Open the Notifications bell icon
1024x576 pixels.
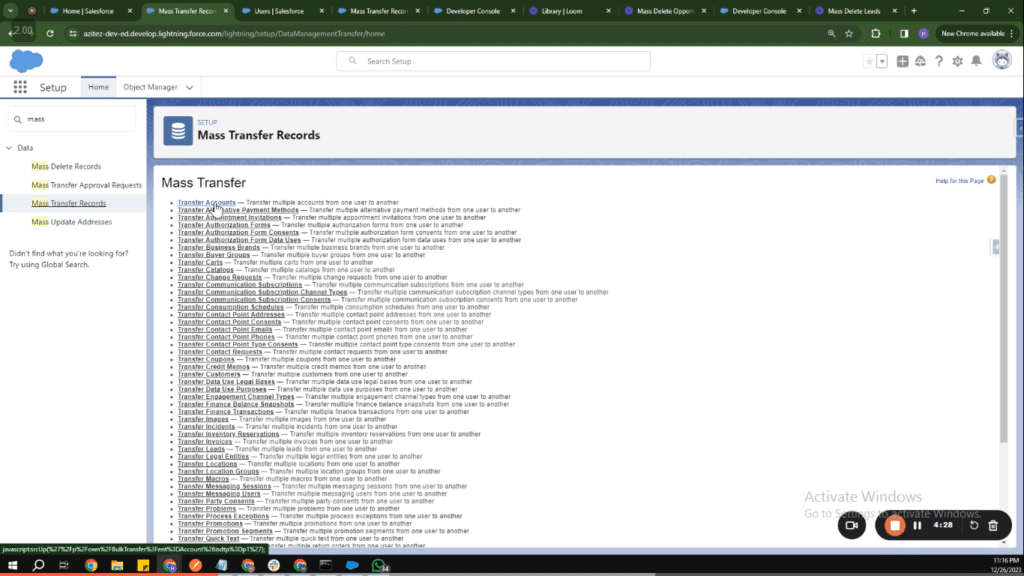(976, 61)
